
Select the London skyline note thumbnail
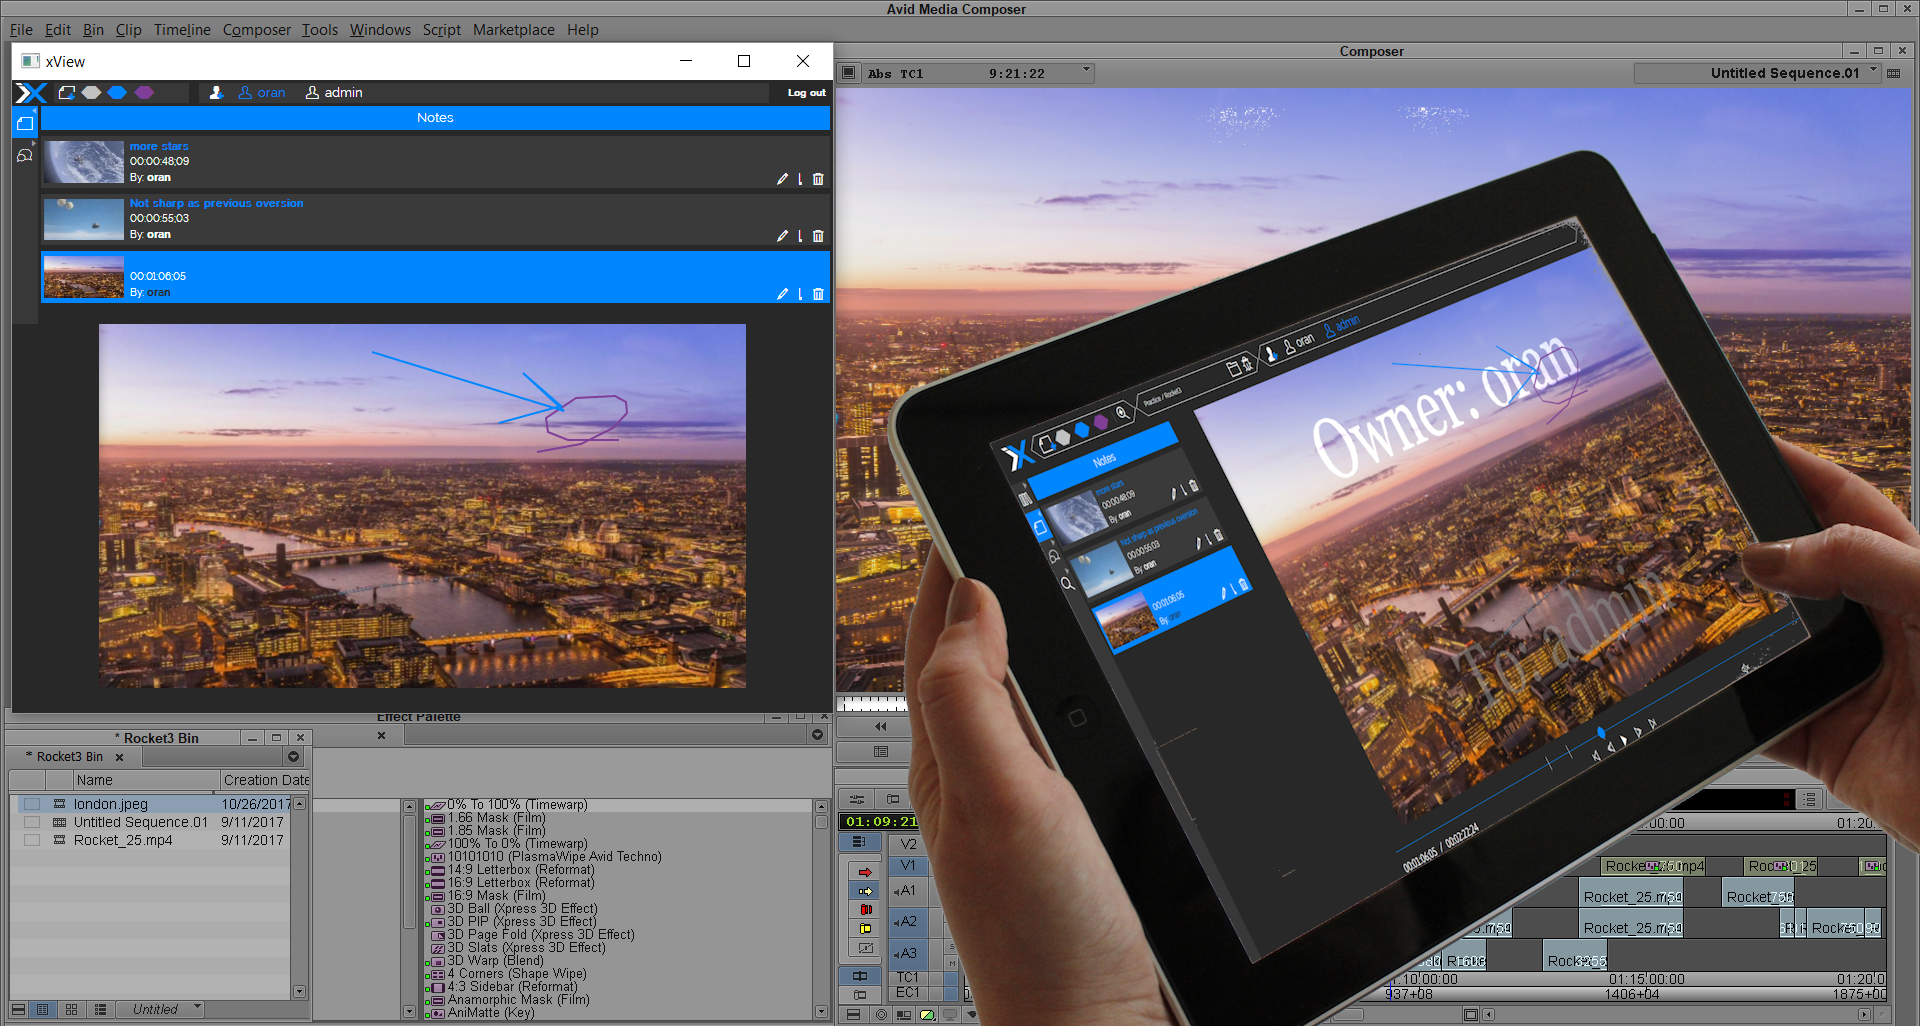84,277
